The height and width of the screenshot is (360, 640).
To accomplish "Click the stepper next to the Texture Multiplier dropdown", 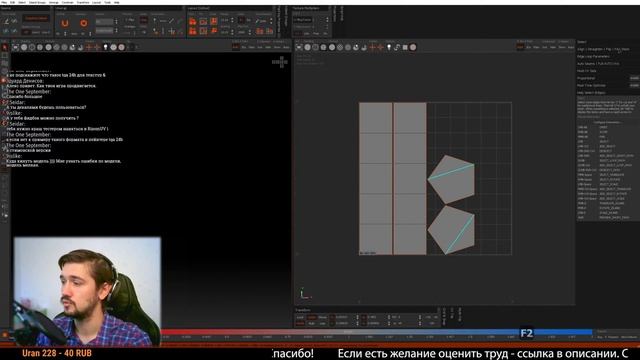I will (327, 20).
